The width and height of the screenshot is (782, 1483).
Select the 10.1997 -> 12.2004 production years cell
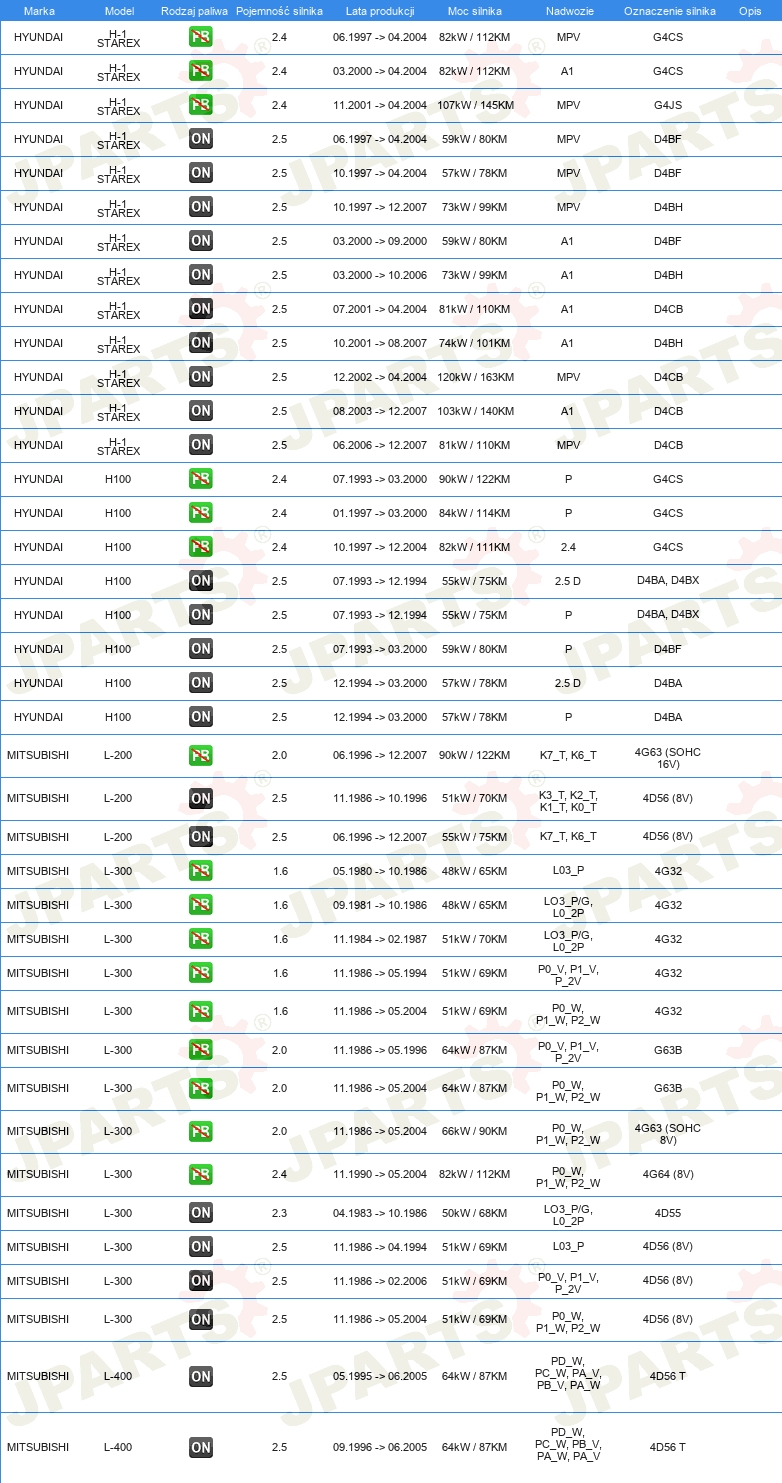[x=380, y=547]
